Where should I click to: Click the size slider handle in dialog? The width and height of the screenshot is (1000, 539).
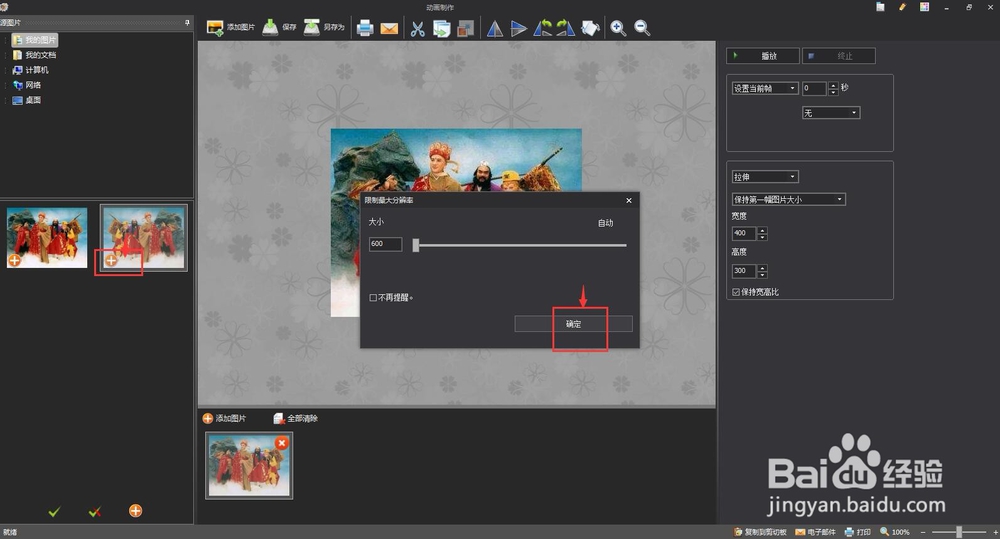click(x=416, y=245)
